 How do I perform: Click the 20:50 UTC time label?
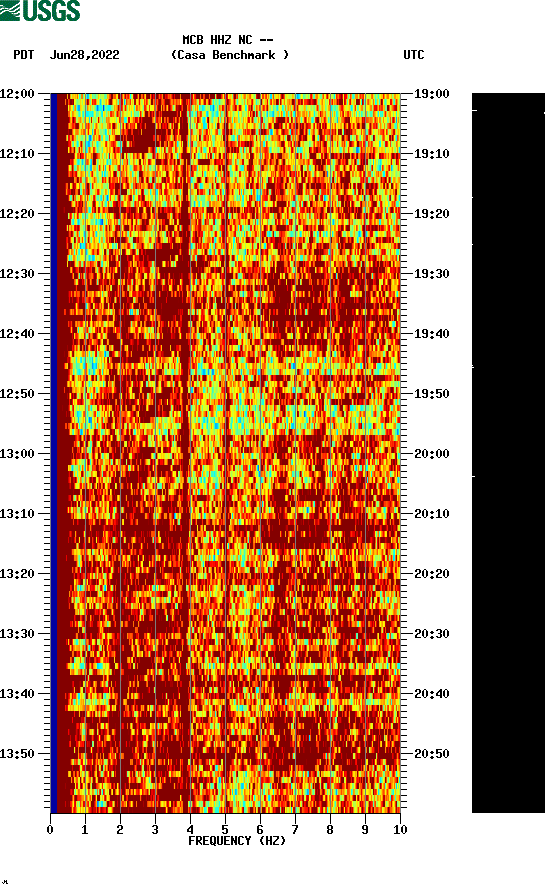point(432,753)
